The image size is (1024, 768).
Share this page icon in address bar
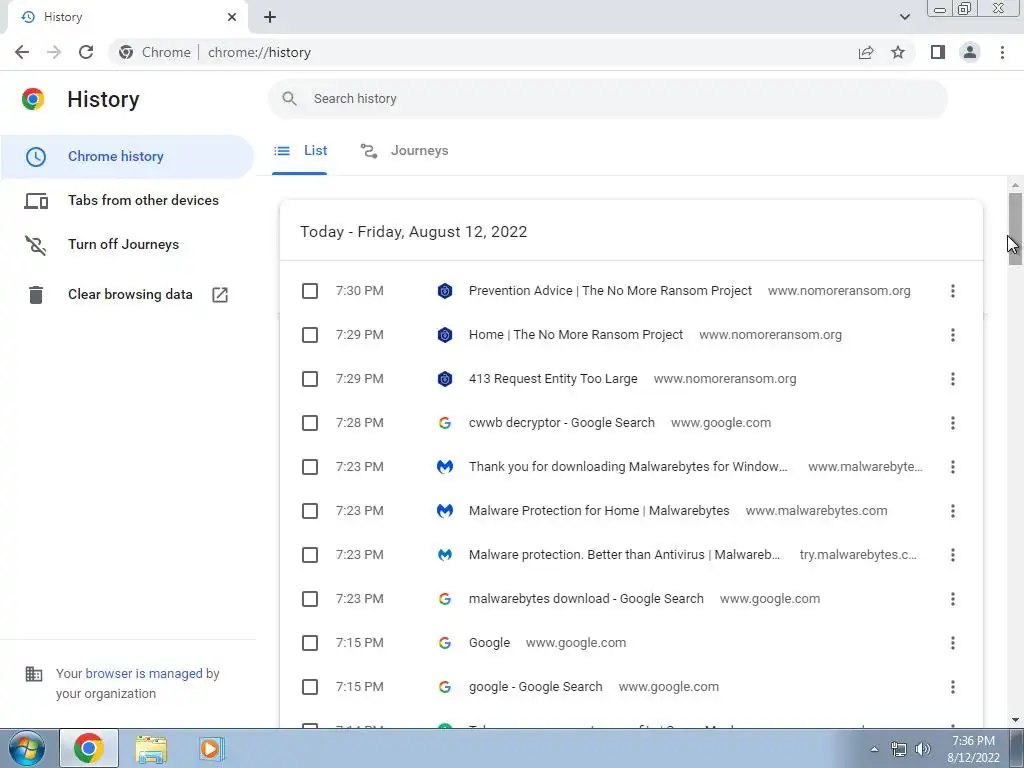point(866,52)
